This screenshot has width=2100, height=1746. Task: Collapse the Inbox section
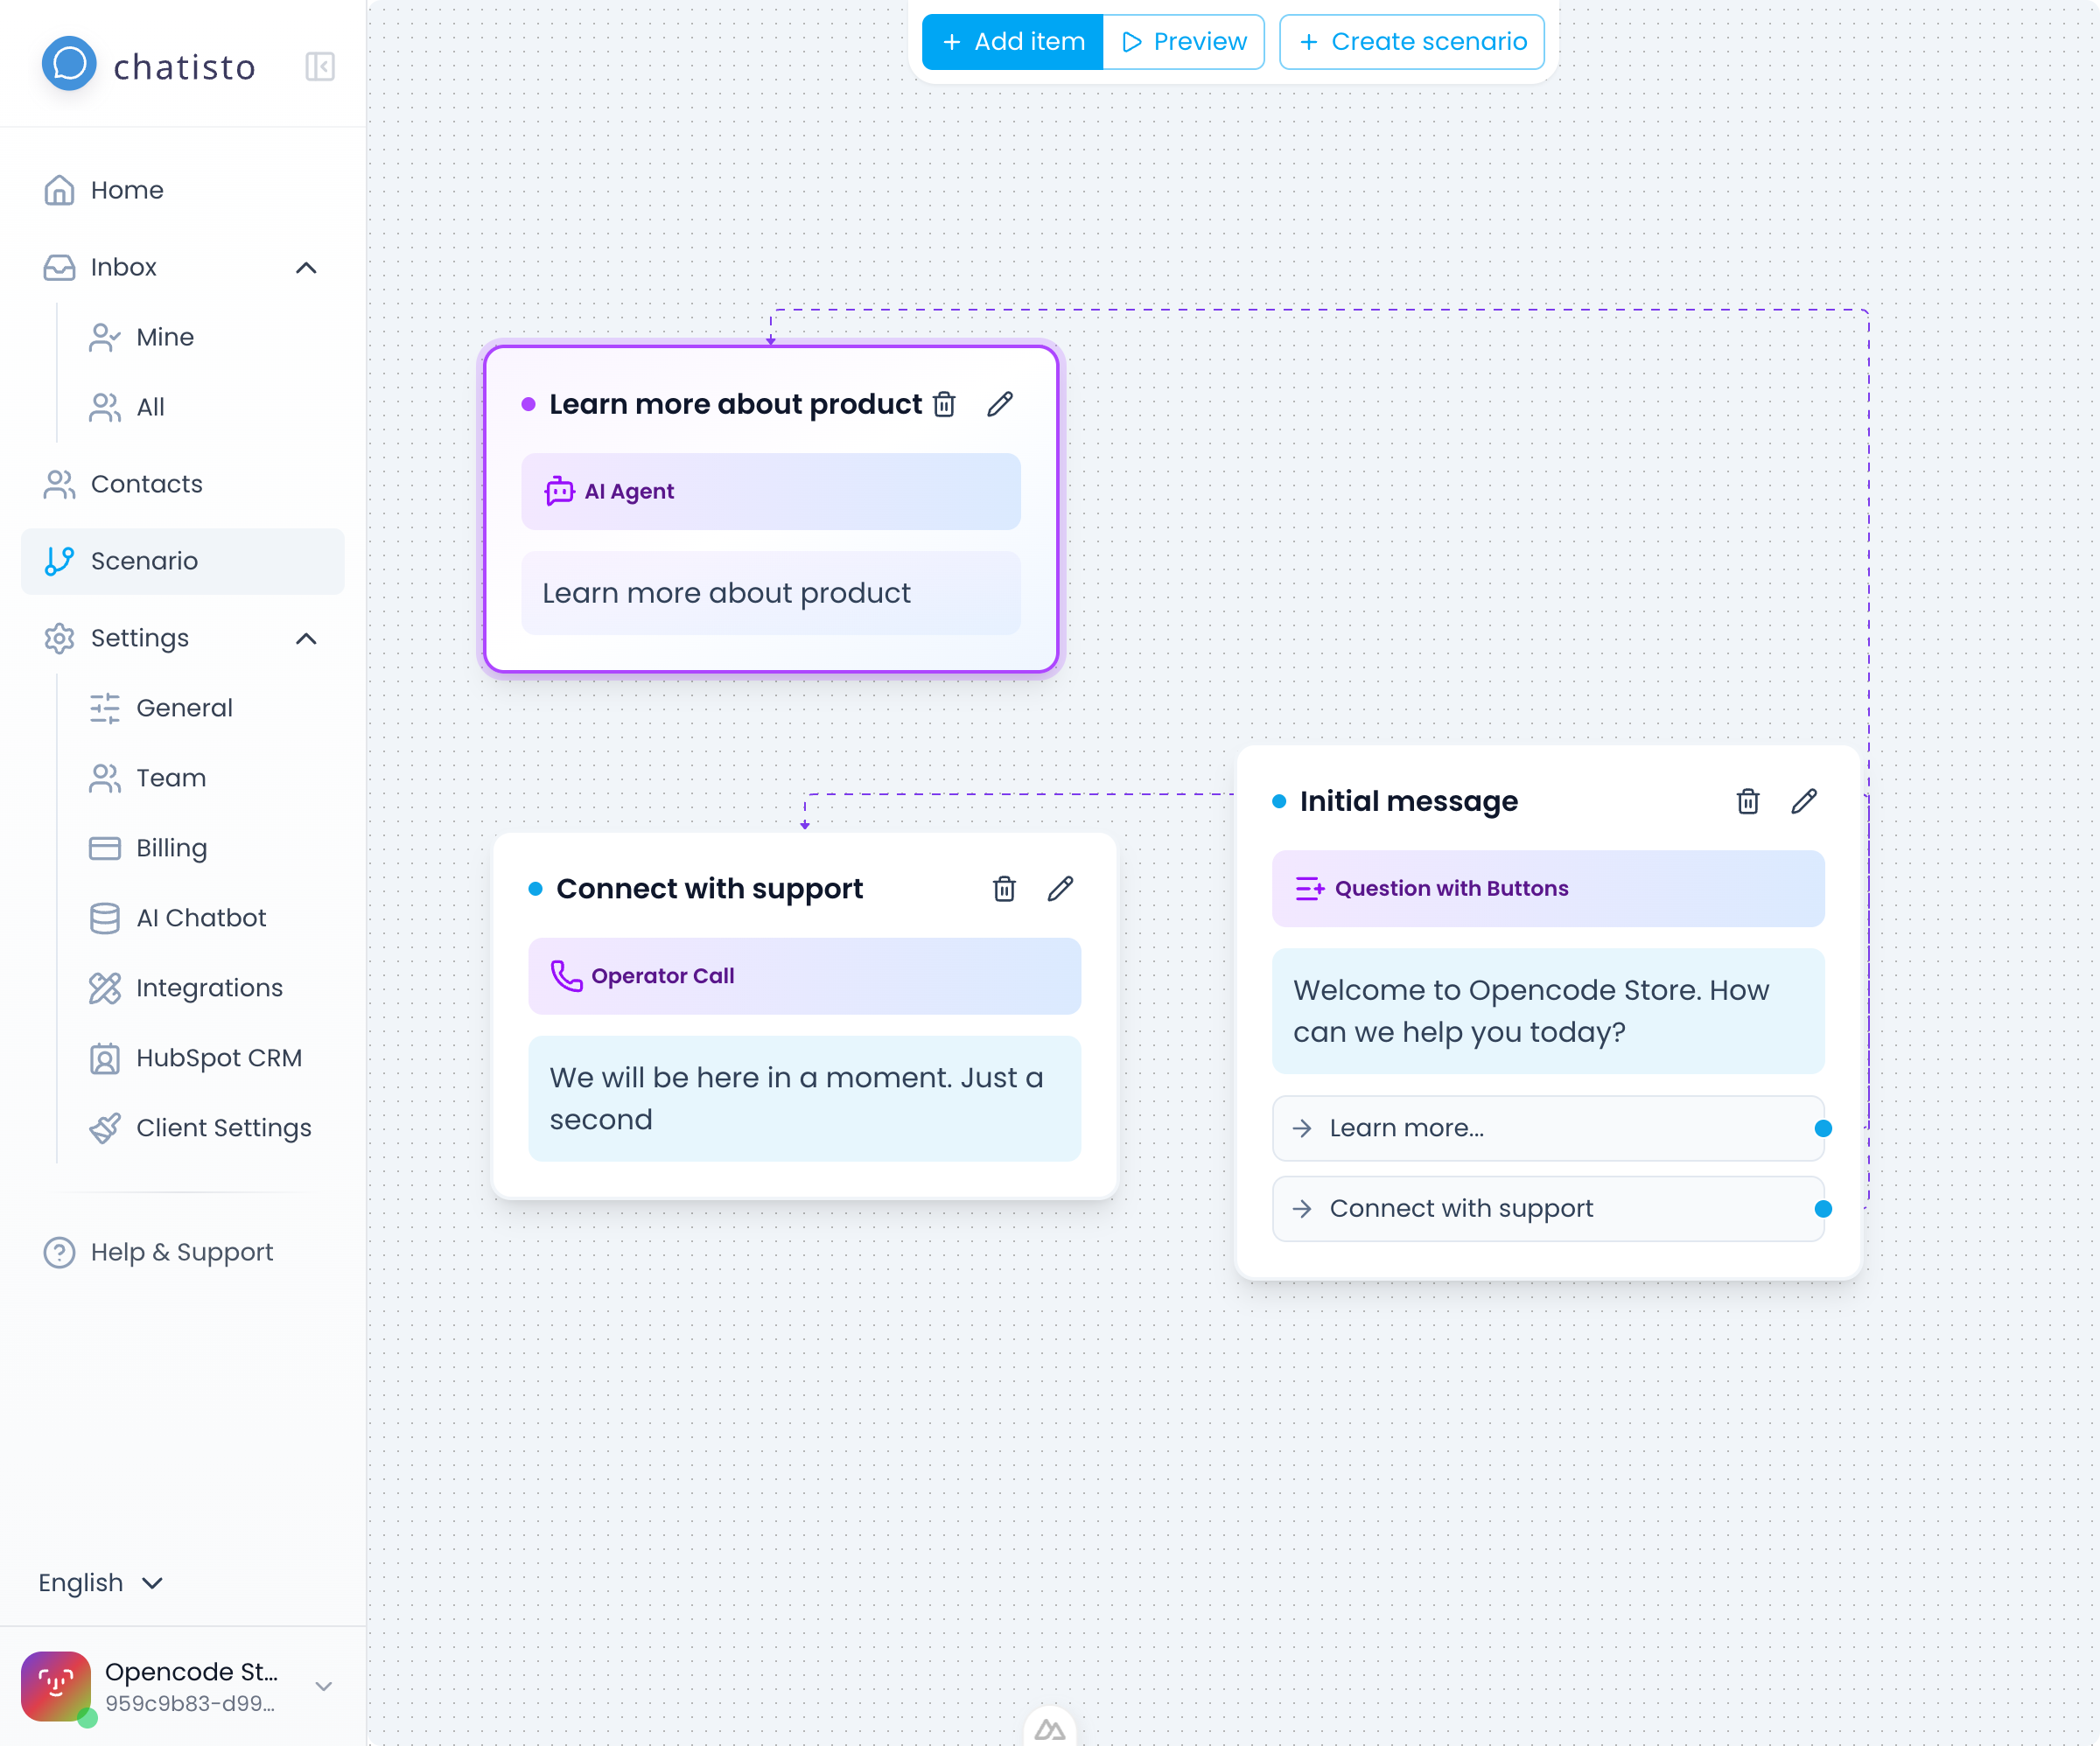pos(306,267)
